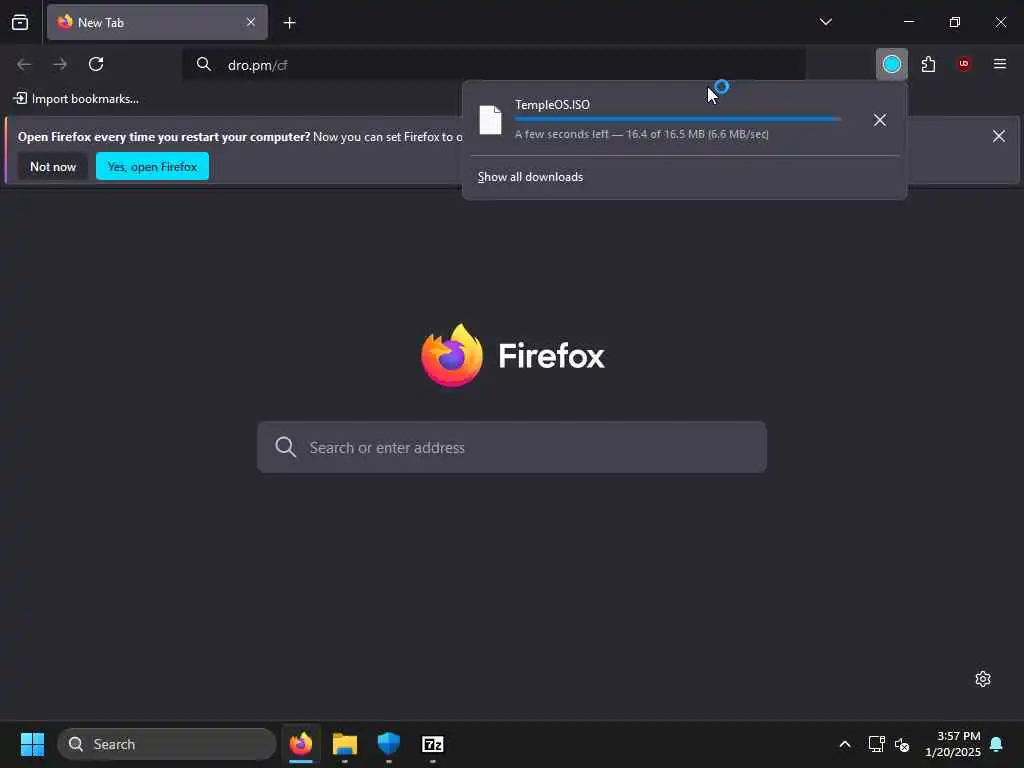Image resolution: width=1024 pixels, height=768 pixels.
Task: Click the TempleOS.ISO file icon
Action: 490,120
